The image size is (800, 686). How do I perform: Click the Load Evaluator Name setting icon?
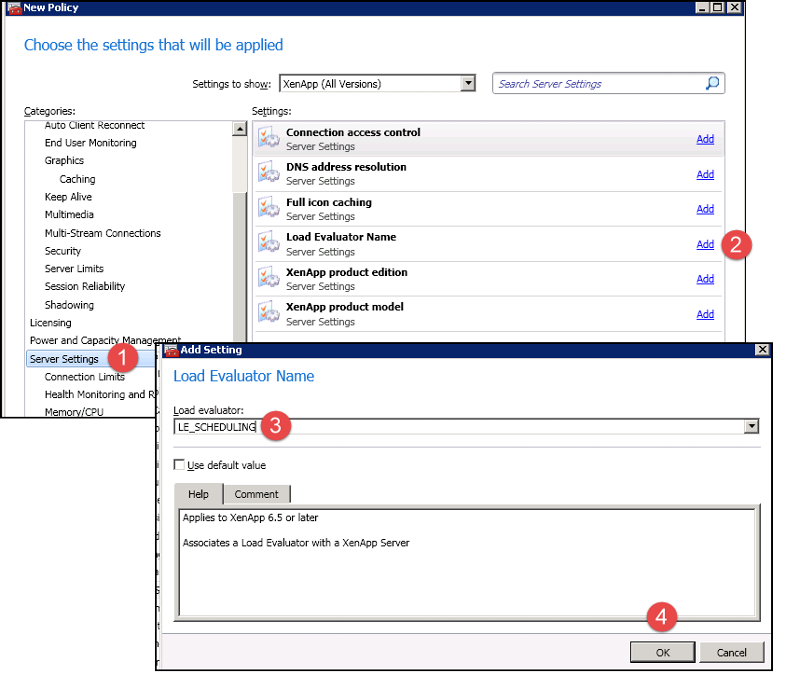268,243
